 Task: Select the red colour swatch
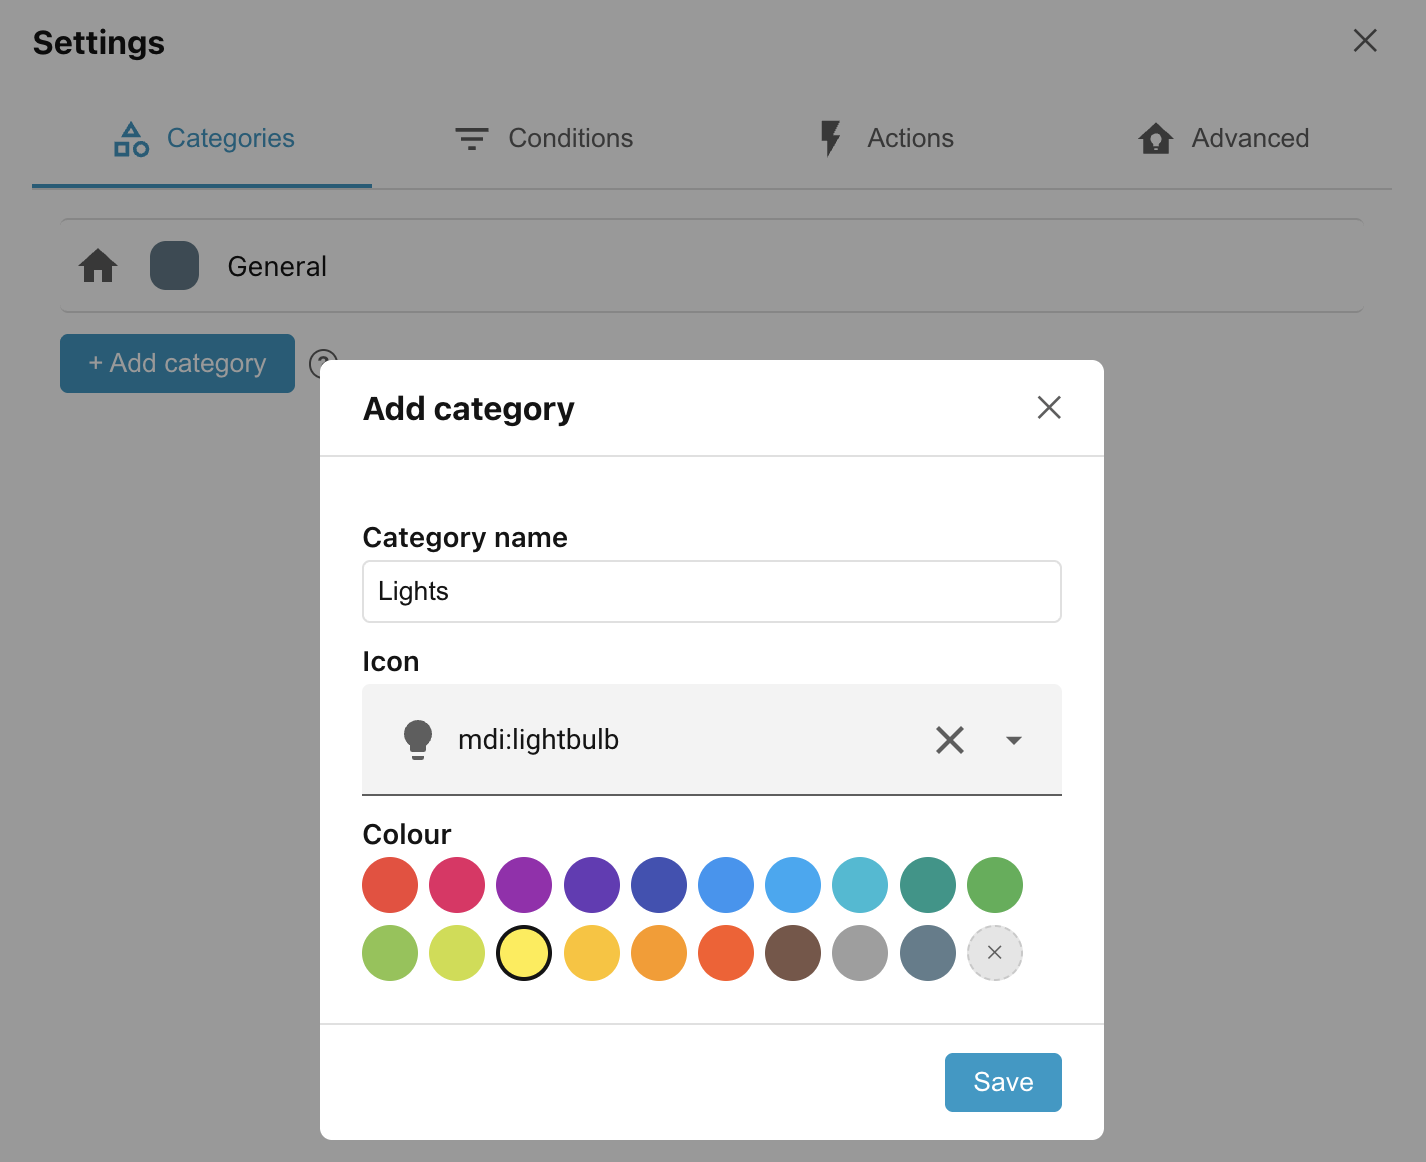tap(390, 885)
